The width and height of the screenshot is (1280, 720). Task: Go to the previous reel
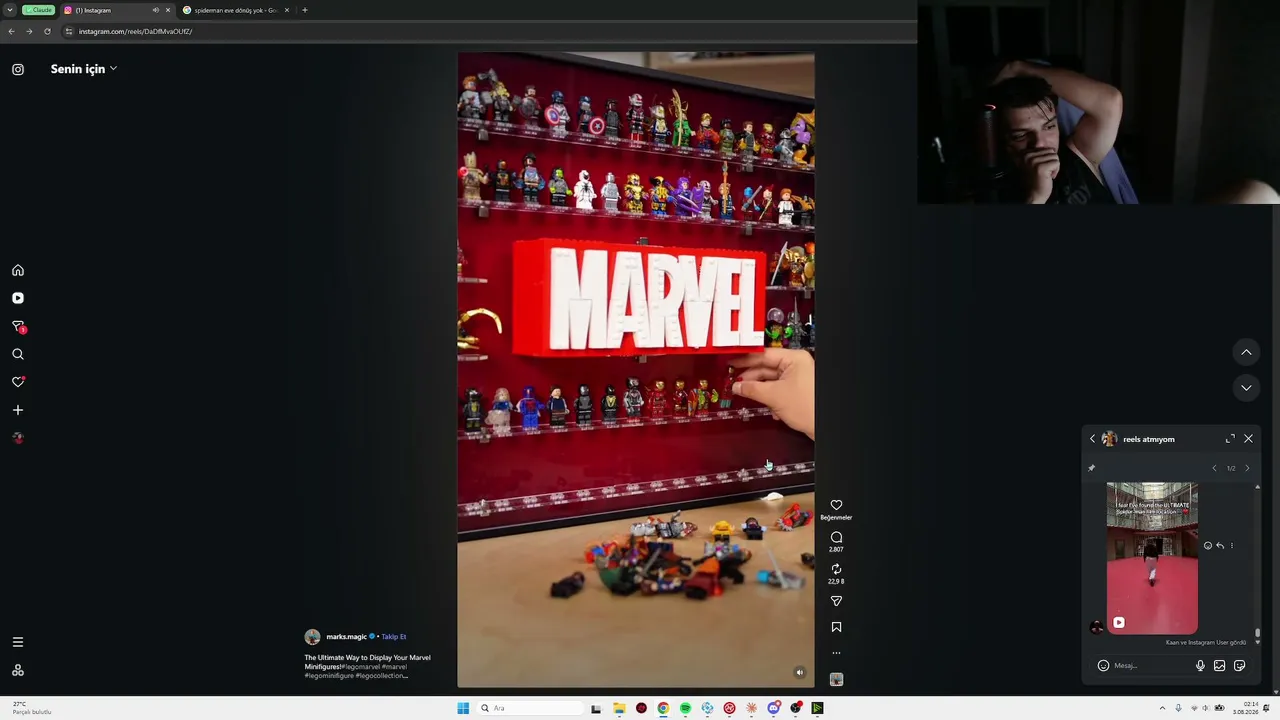click(x=1246, y=352)
